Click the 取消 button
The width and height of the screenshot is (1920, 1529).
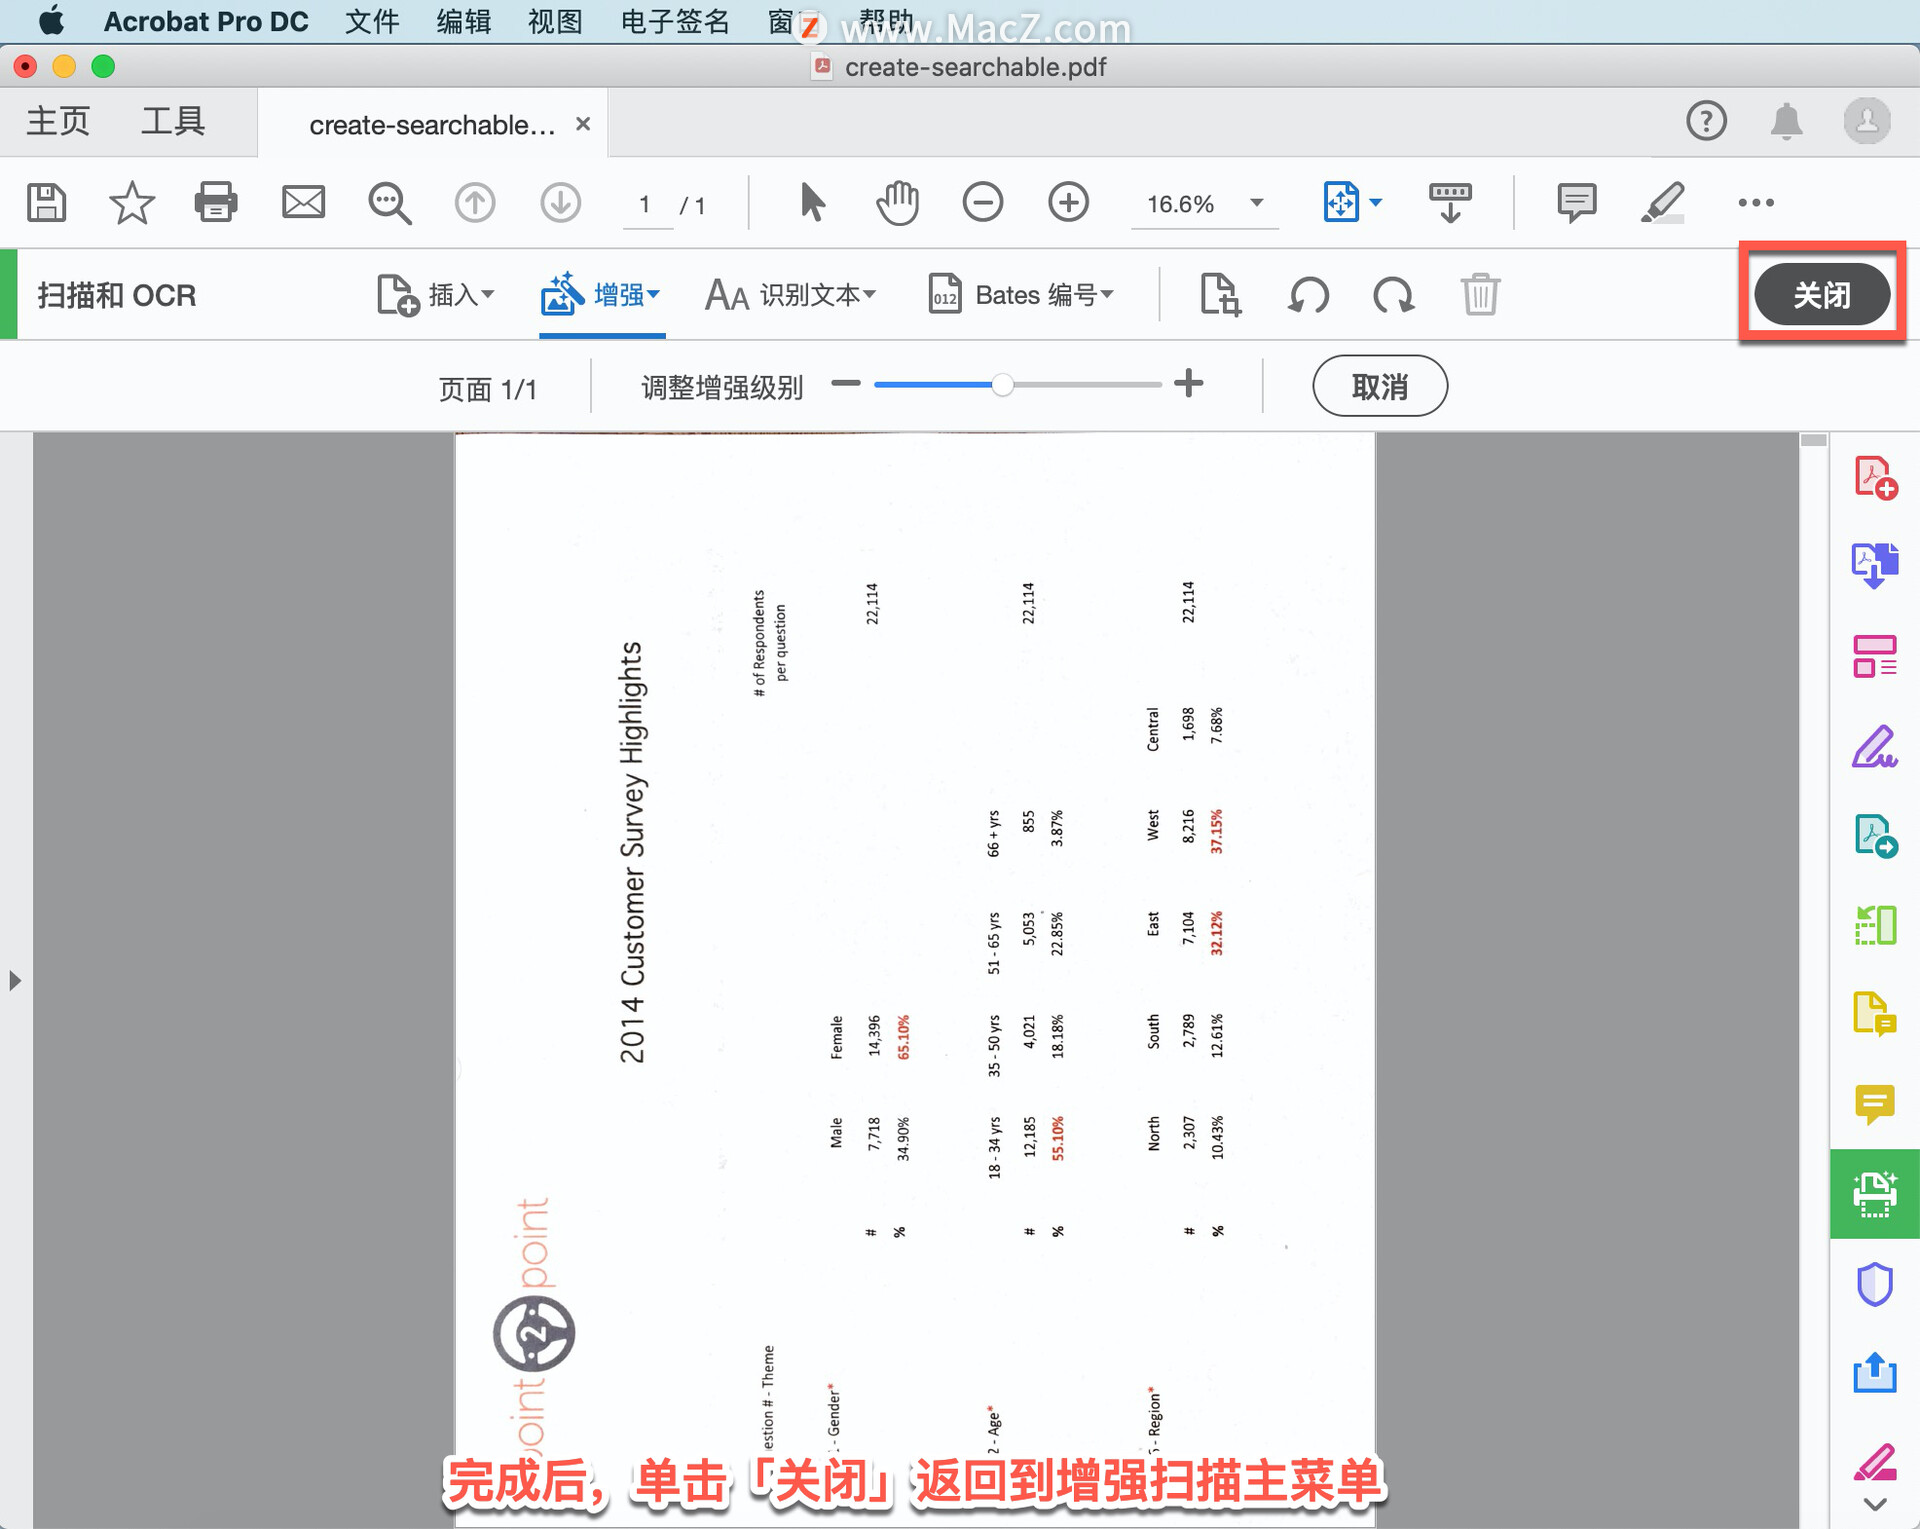[1379, 386]
